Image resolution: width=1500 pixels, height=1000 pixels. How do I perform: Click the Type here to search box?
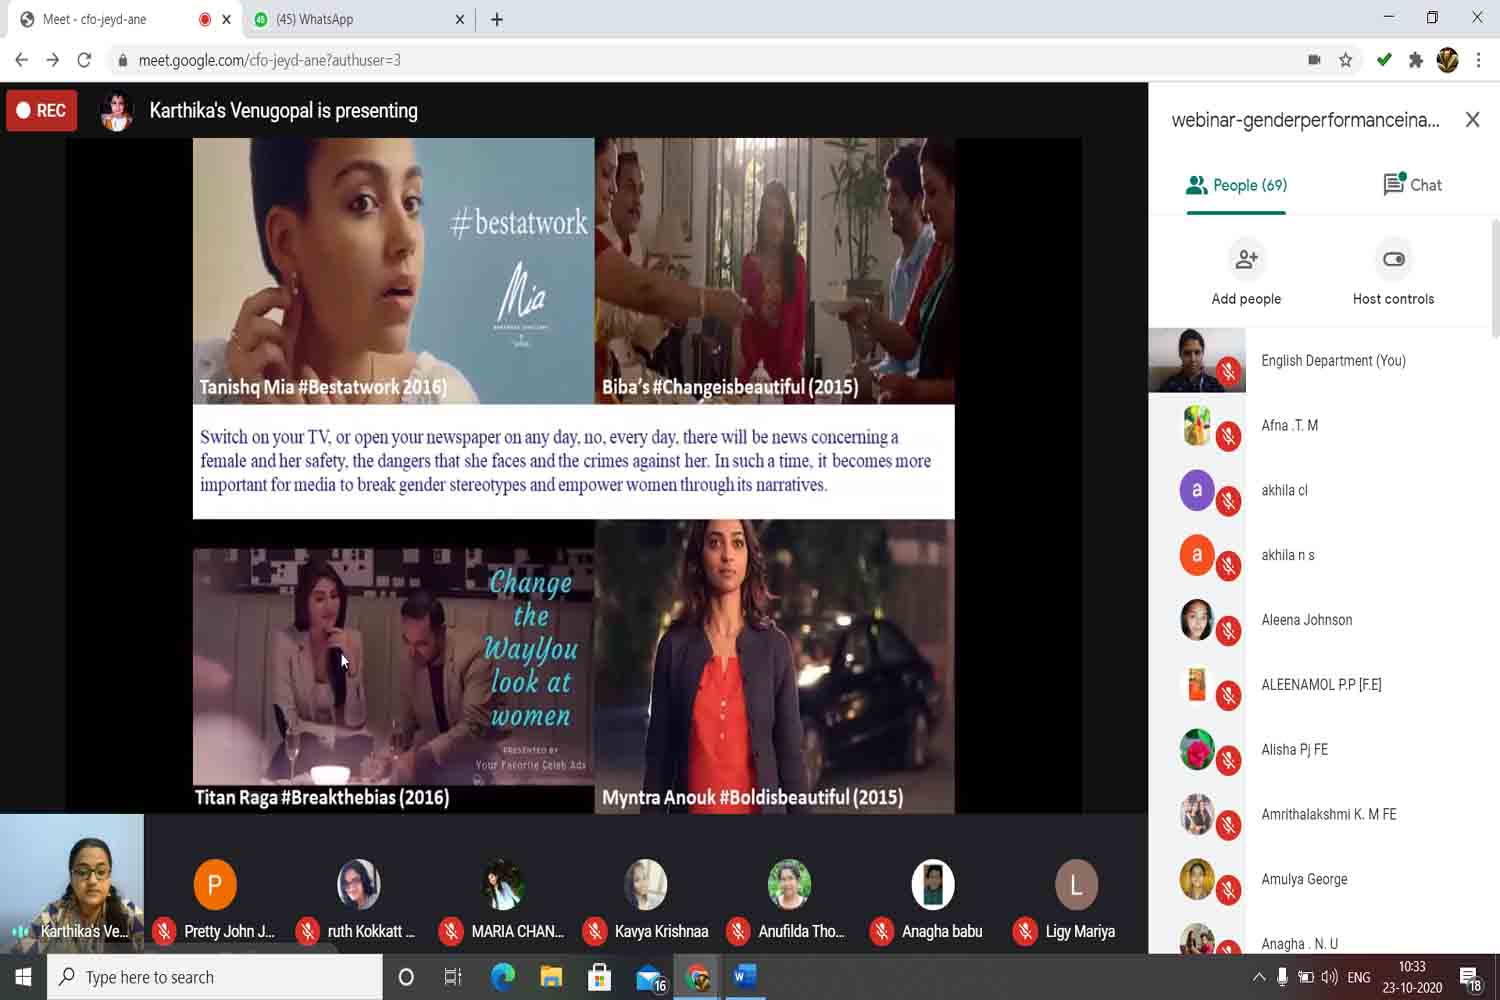pyautogui.click(x=215, y=977)
